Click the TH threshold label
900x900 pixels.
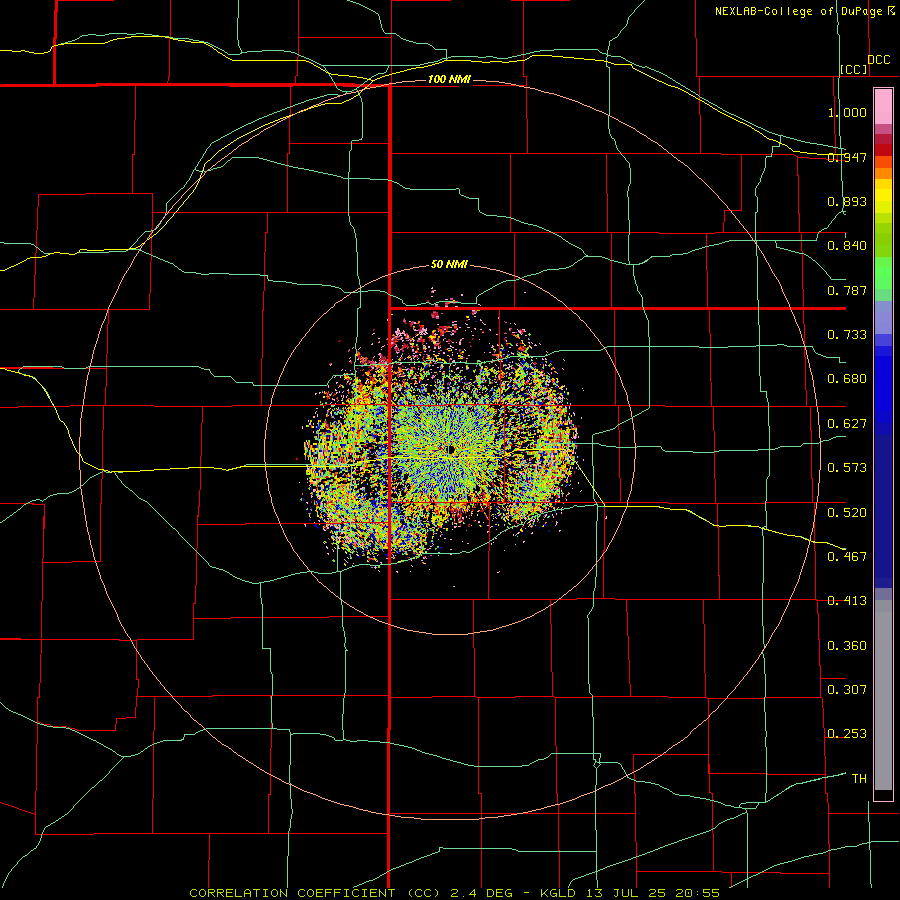click(x=859, y=779)
